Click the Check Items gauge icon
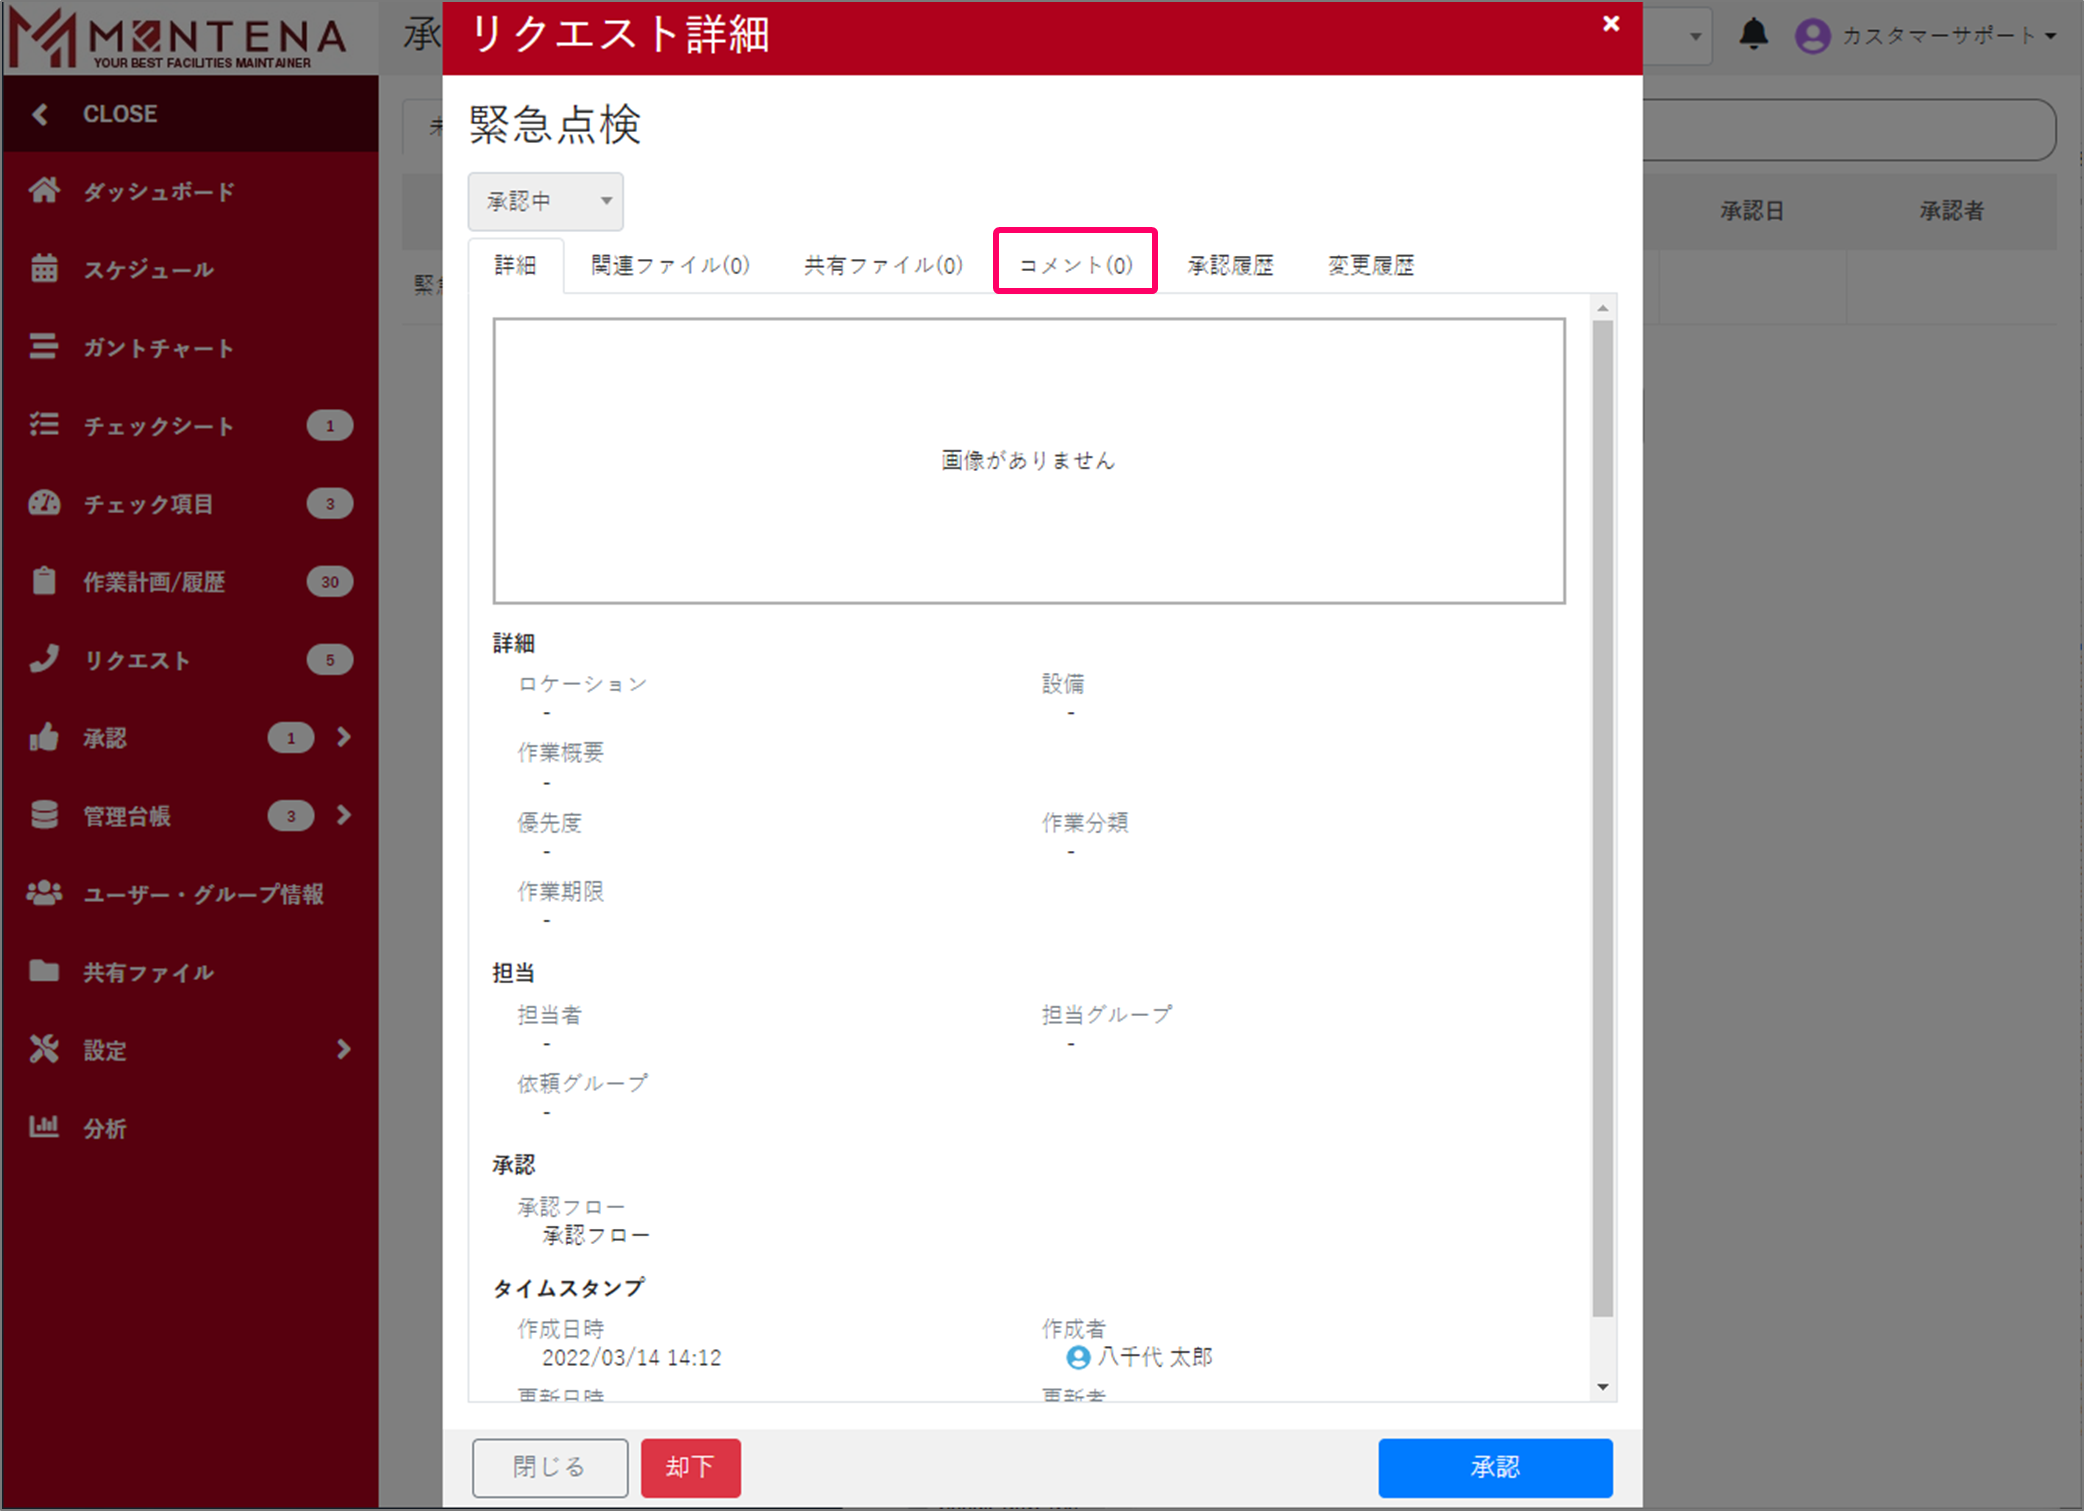The height and width of the screenshot is (1511, 2084). click(44, 503)
